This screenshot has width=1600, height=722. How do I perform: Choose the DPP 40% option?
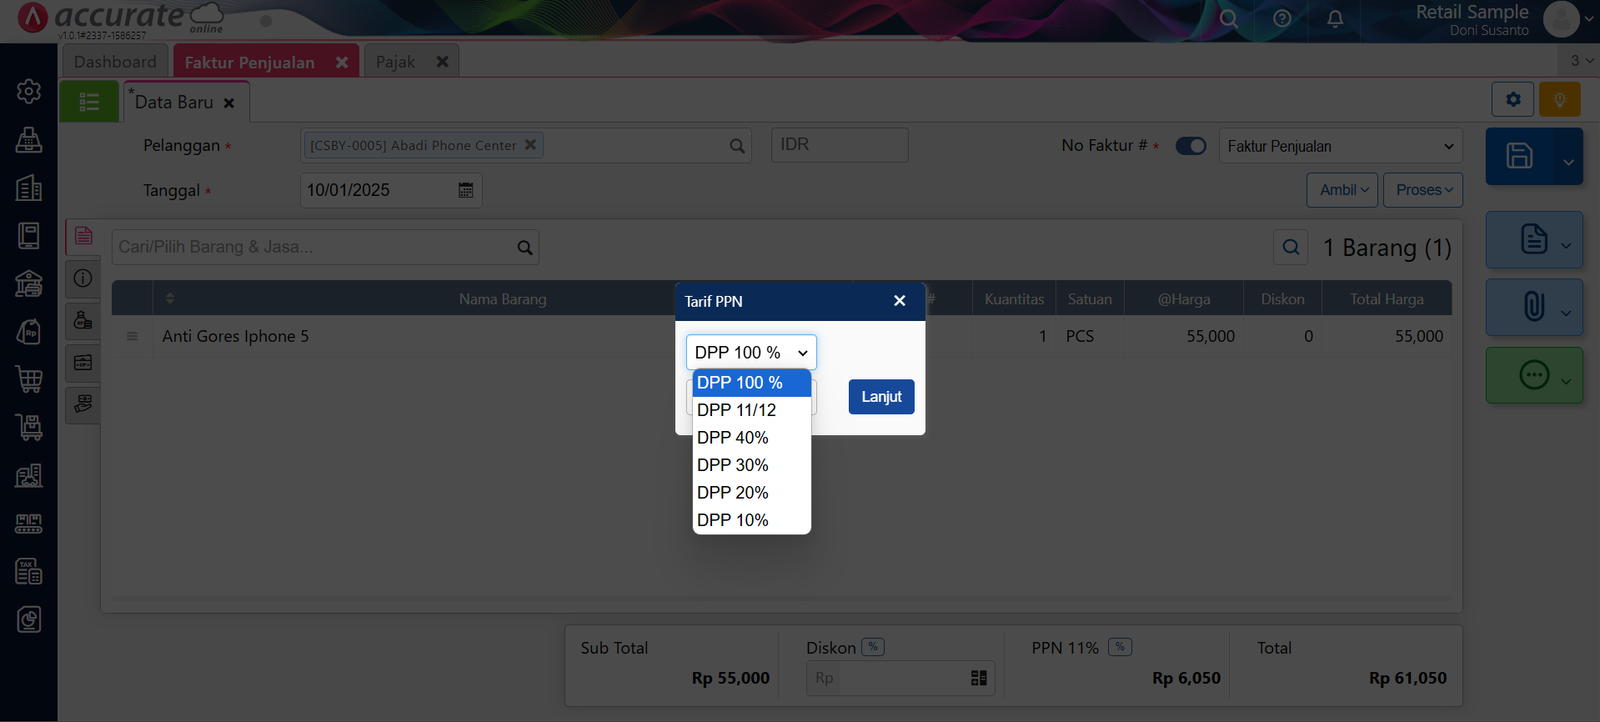tap(733, 438)
